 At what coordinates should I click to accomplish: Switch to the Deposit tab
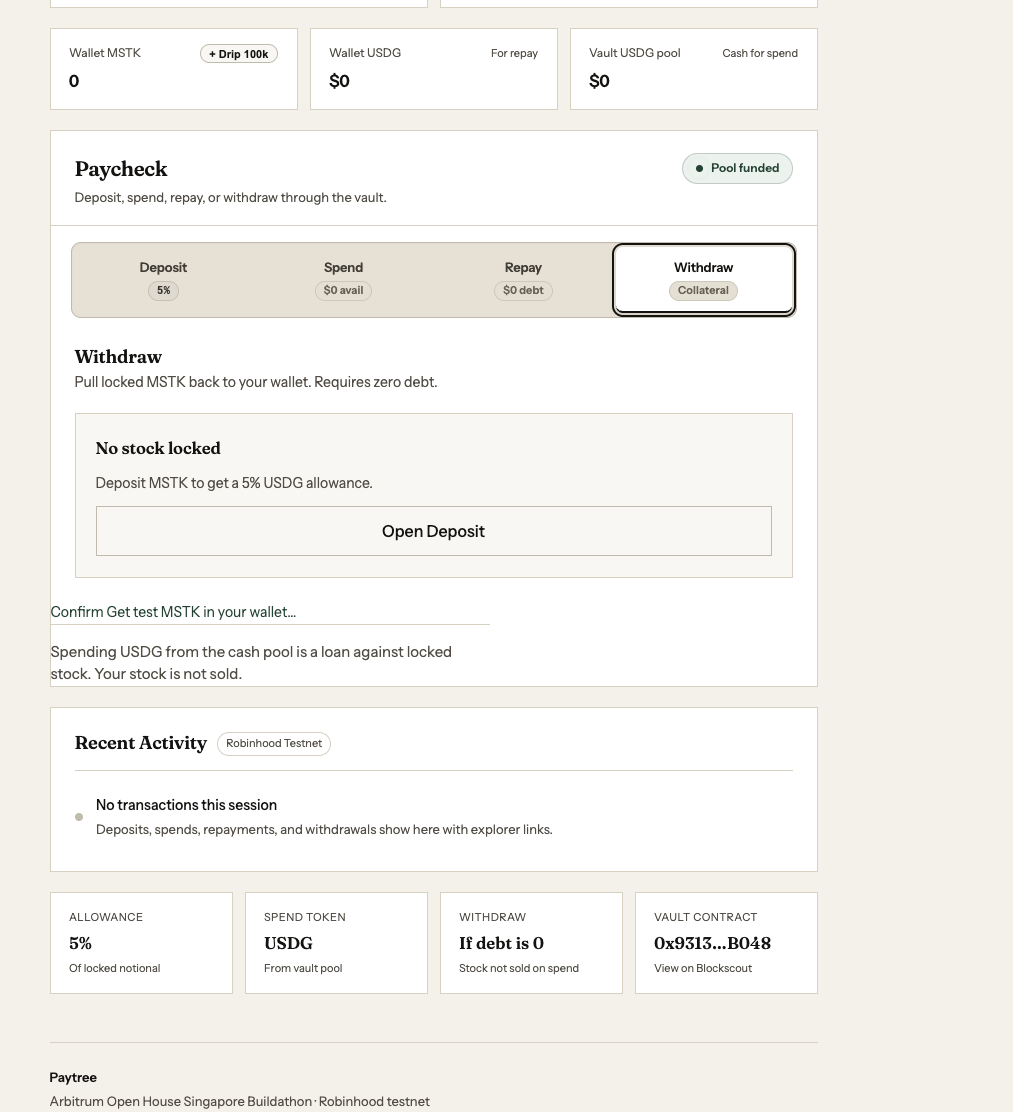tap(163, 279)
